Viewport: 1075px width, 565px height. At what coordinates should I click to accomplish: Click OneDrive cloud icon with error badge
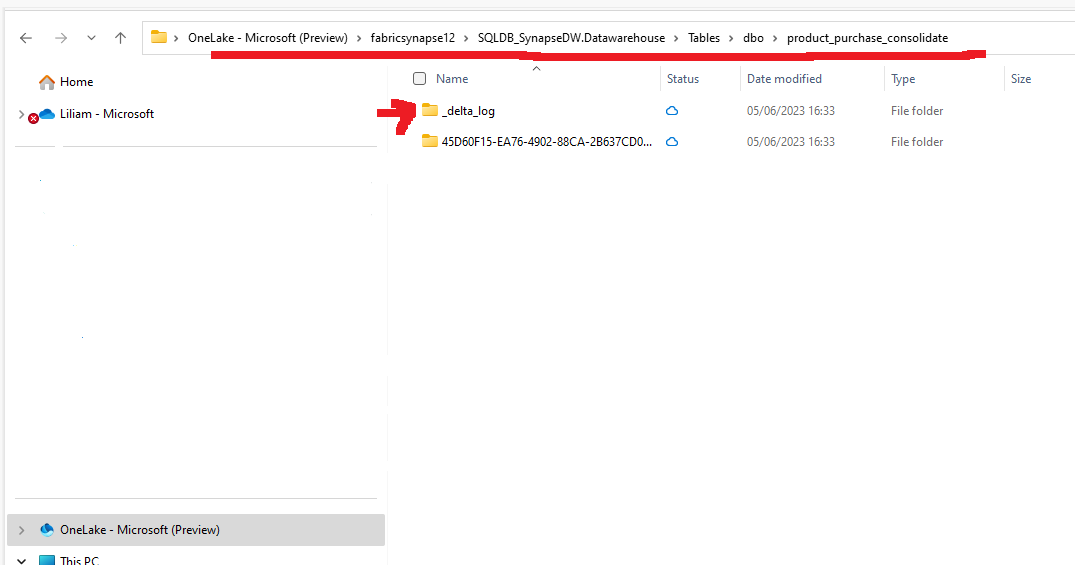coord(41,115)
